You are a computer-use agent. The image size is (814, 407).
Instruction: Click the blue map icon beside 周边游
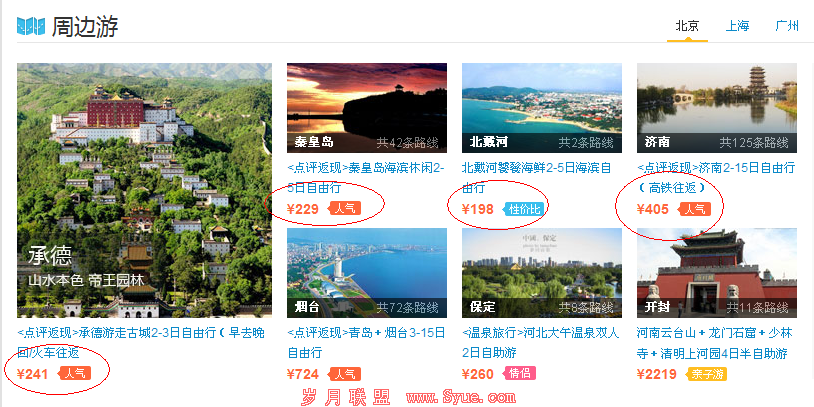pyautogui.click(x=31, y=26)
